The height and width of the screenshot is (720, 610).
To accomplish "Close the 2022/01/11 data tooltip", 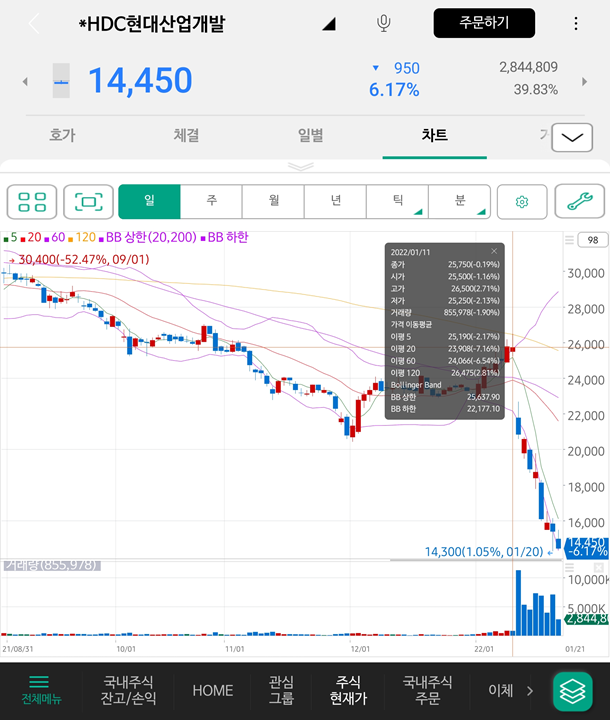I will (x=494, y=251).
